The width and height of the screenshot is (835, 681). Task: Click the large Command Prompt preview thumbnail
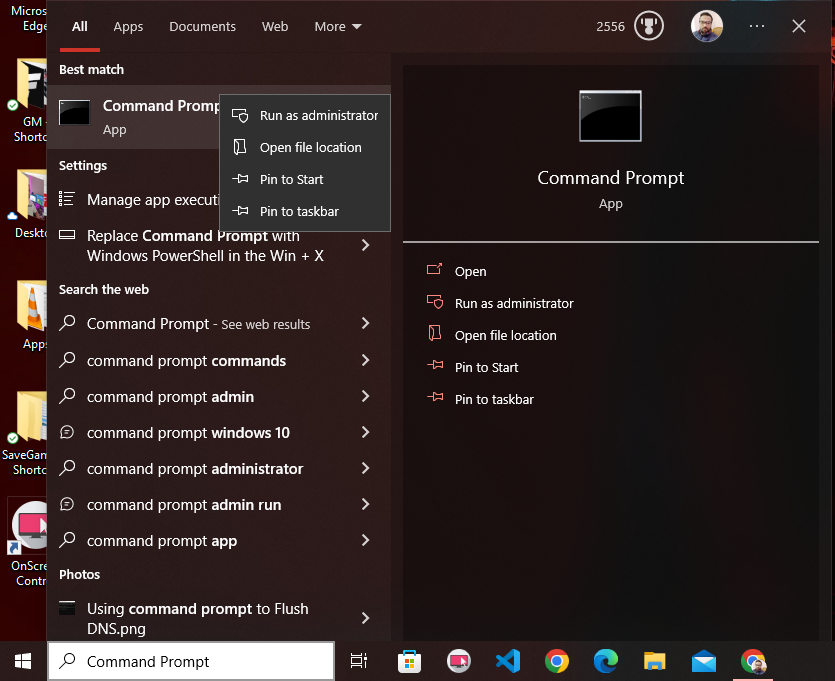(610, 116)
